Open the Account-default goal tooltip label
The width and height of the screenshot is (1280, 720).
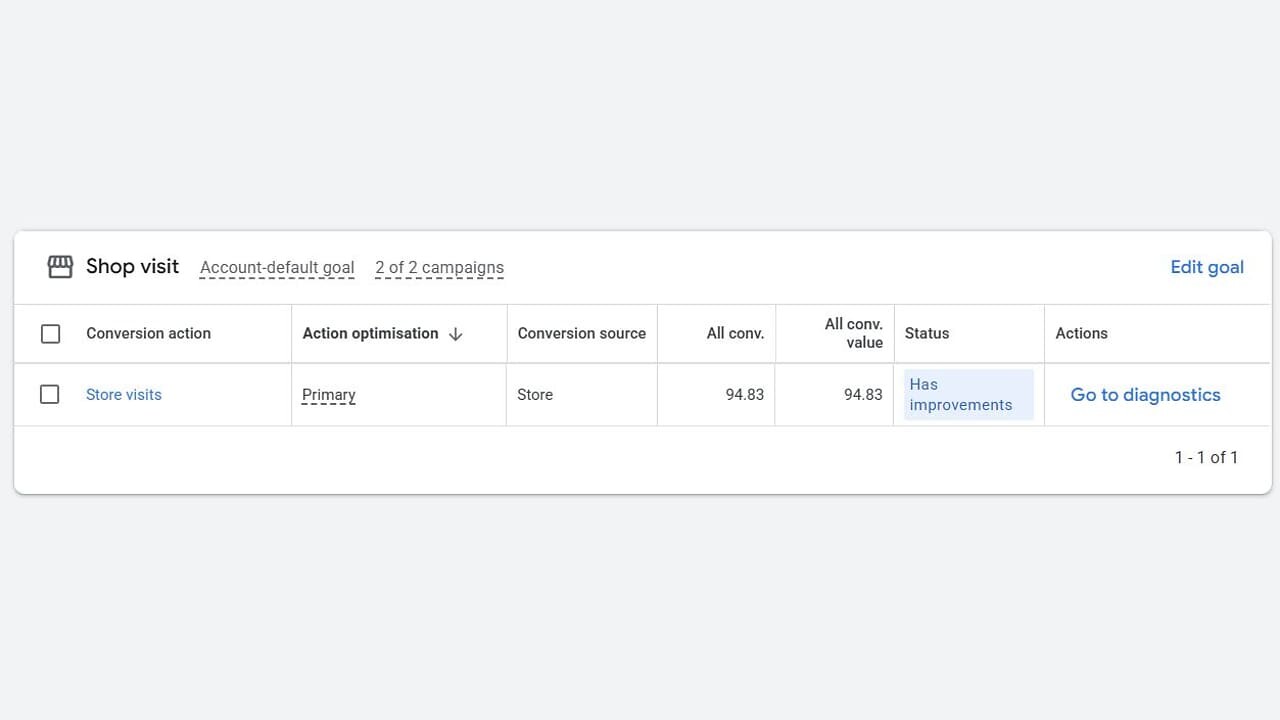pyautogui.click(x=277, y=268)
